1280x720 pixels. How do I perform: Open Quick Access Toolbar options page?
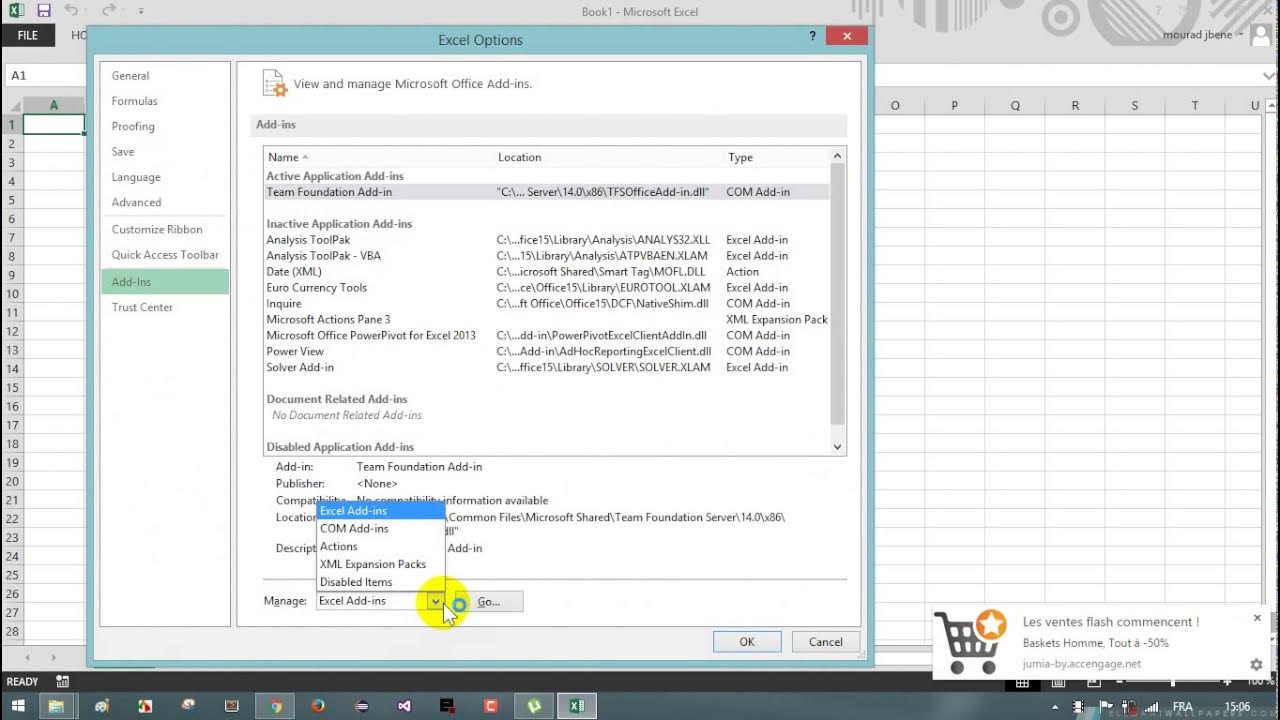point(164,255)
